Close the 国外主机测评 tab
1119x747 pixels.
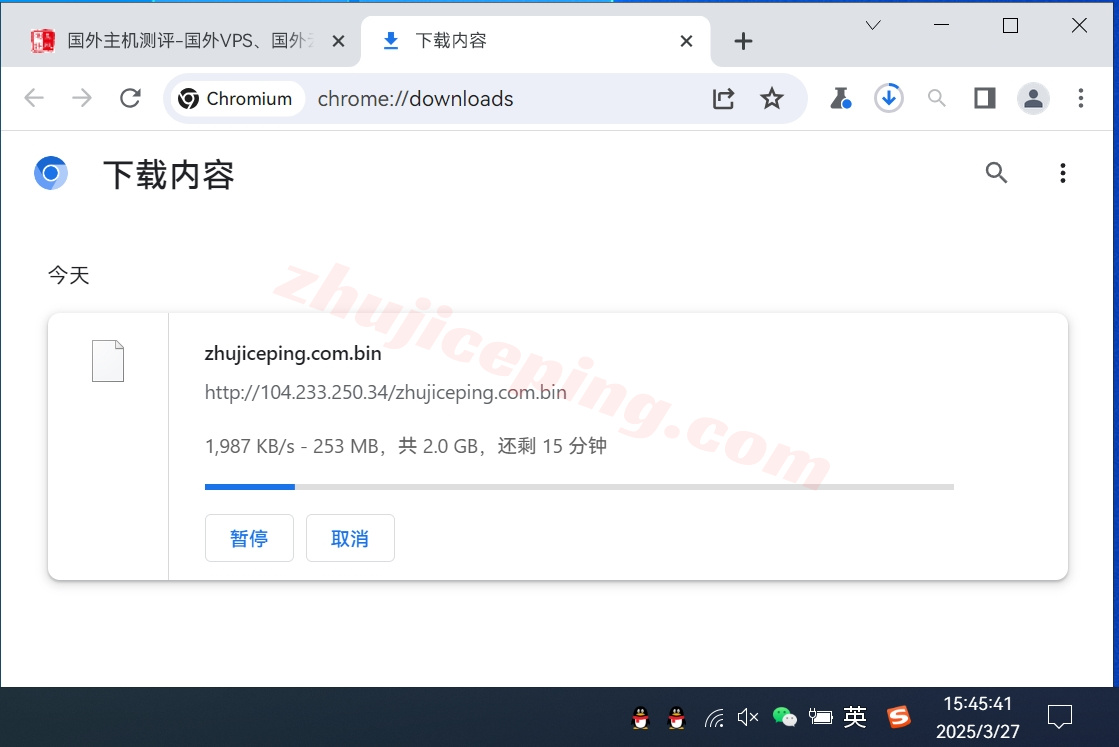338,41
